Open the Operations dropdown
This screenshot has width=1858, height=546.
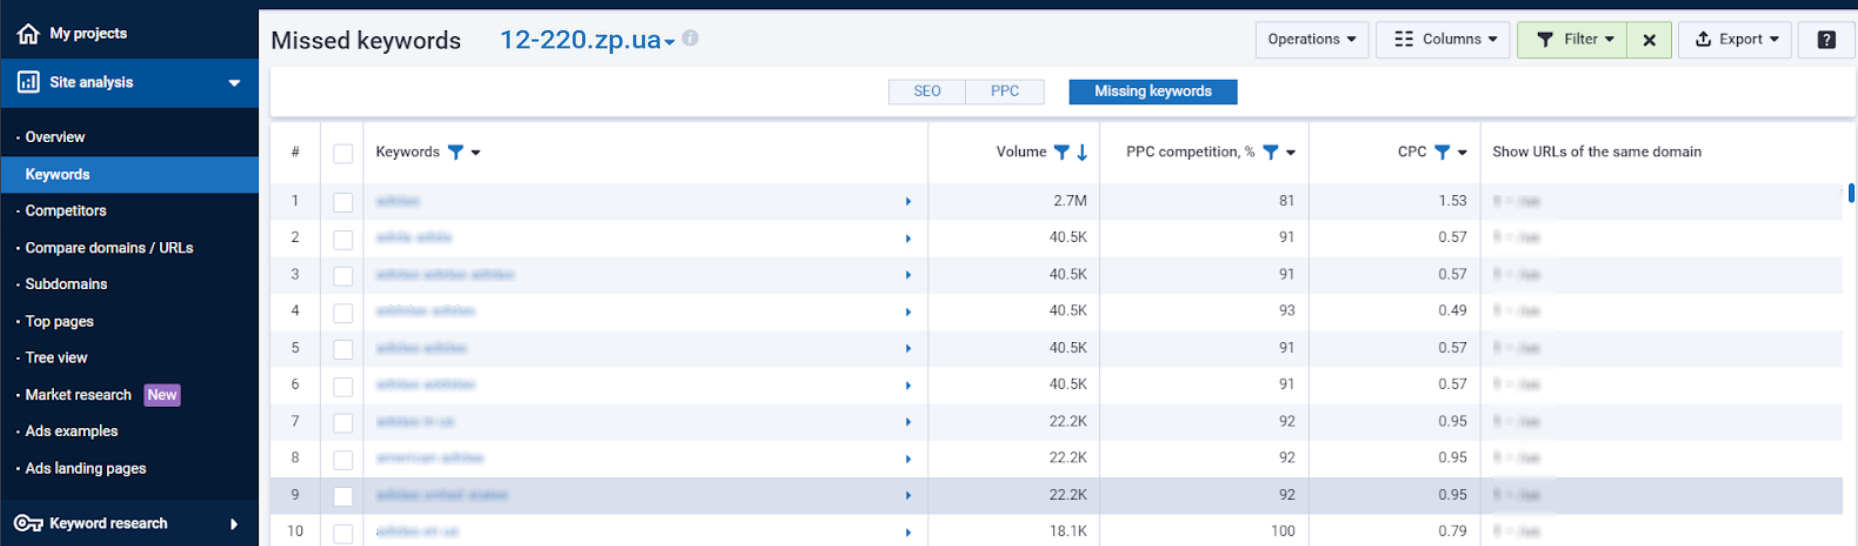(1311, 40)
